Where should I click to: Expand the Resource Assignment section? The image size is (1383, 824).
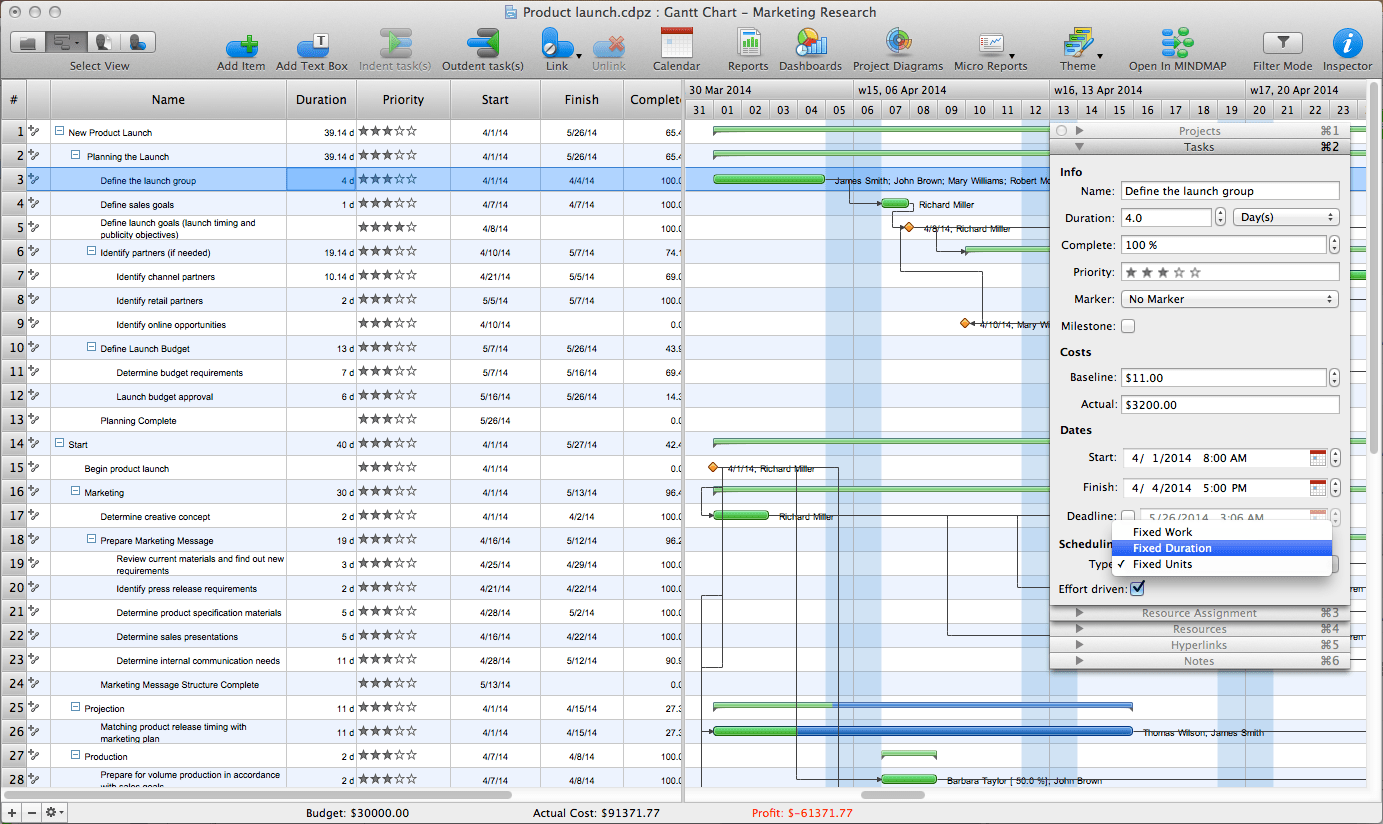(x=1199, y=613)
